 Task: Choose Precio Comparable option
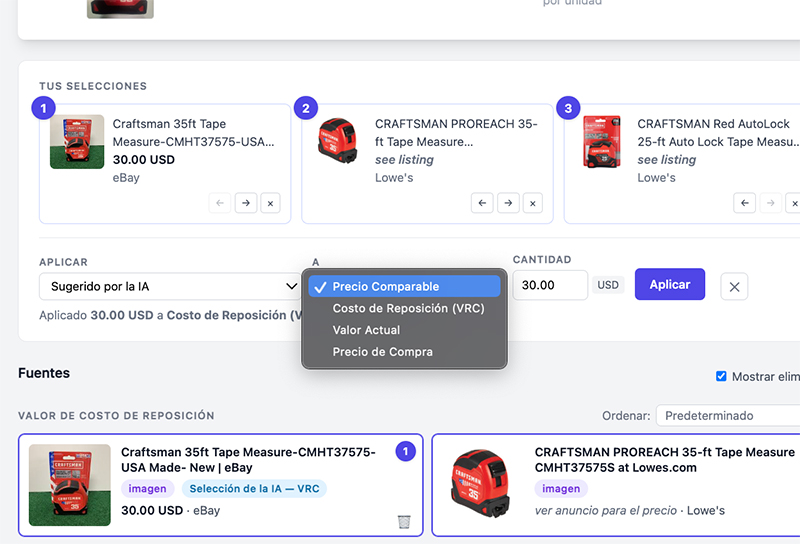404,286
